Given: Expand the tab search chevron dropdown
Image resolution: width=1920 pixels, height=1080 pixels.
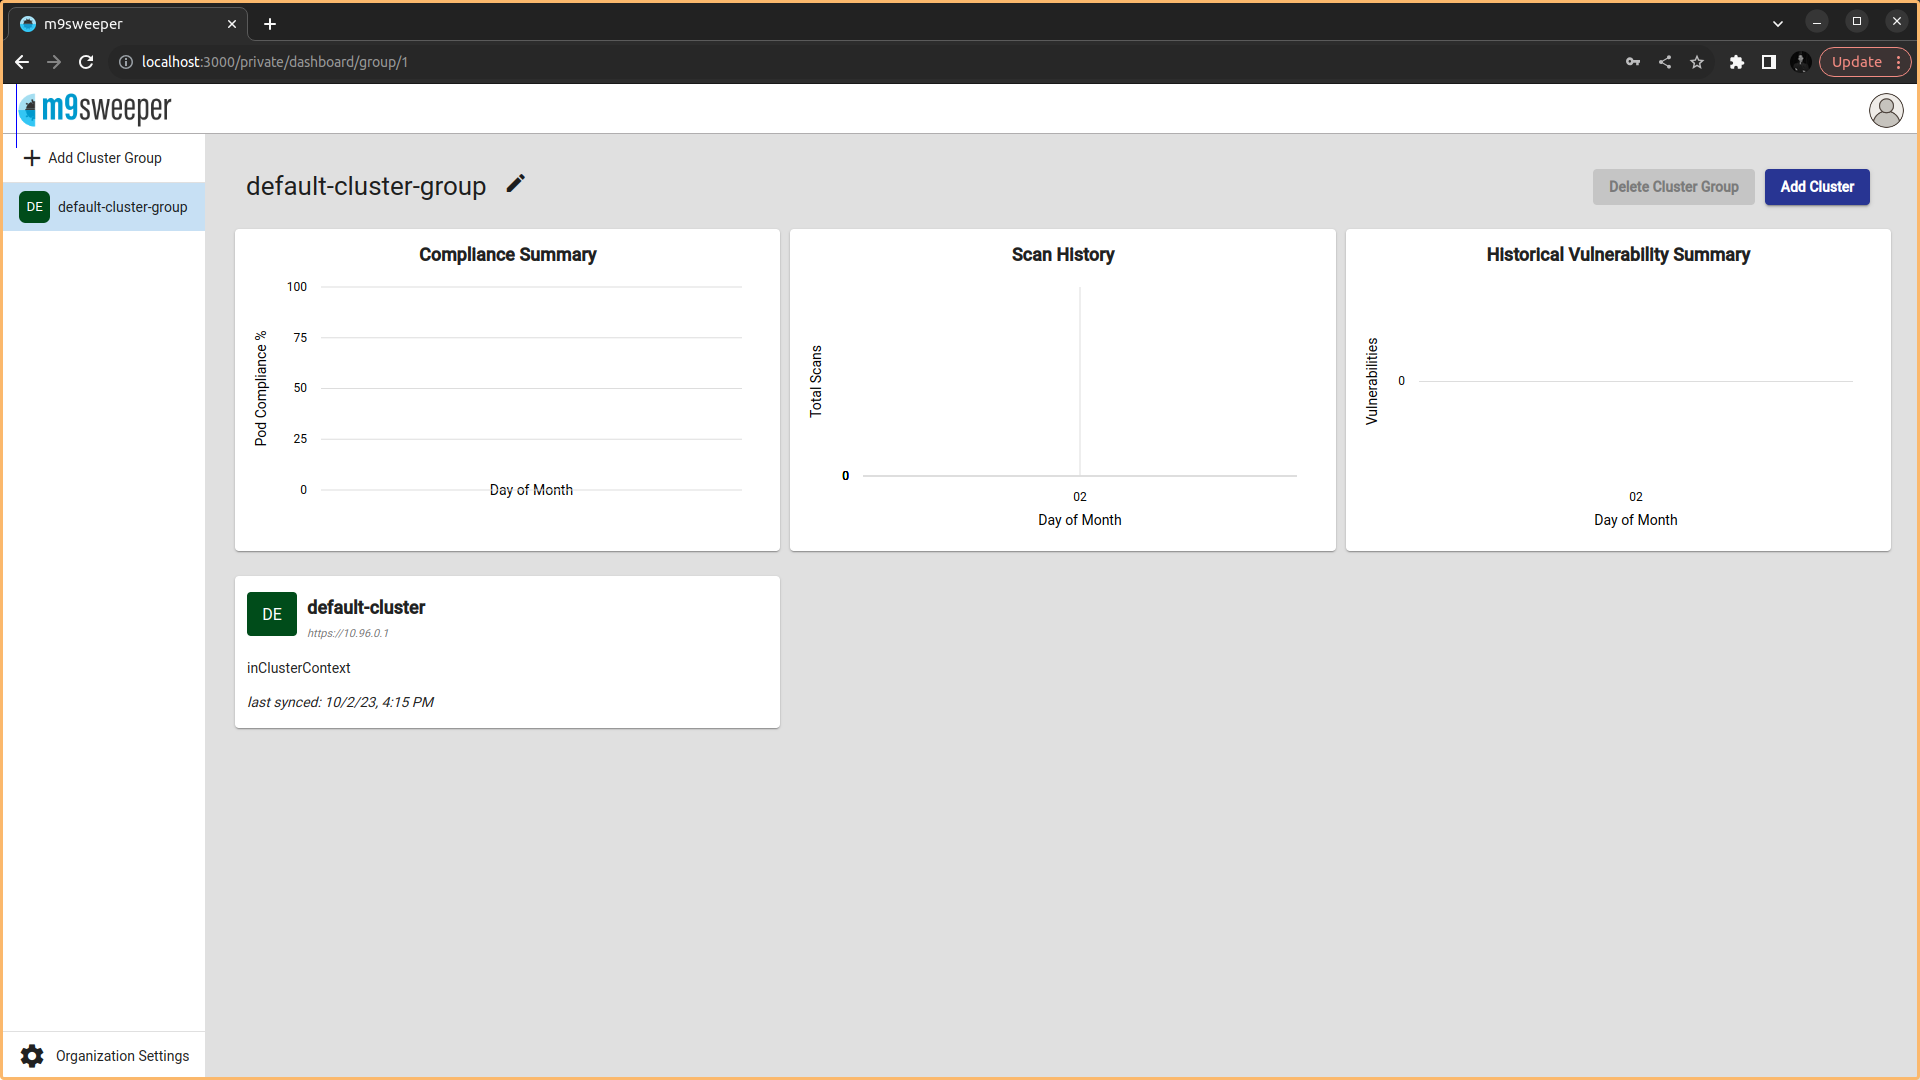Looking at the screenshot, I should coord(1778,23).
